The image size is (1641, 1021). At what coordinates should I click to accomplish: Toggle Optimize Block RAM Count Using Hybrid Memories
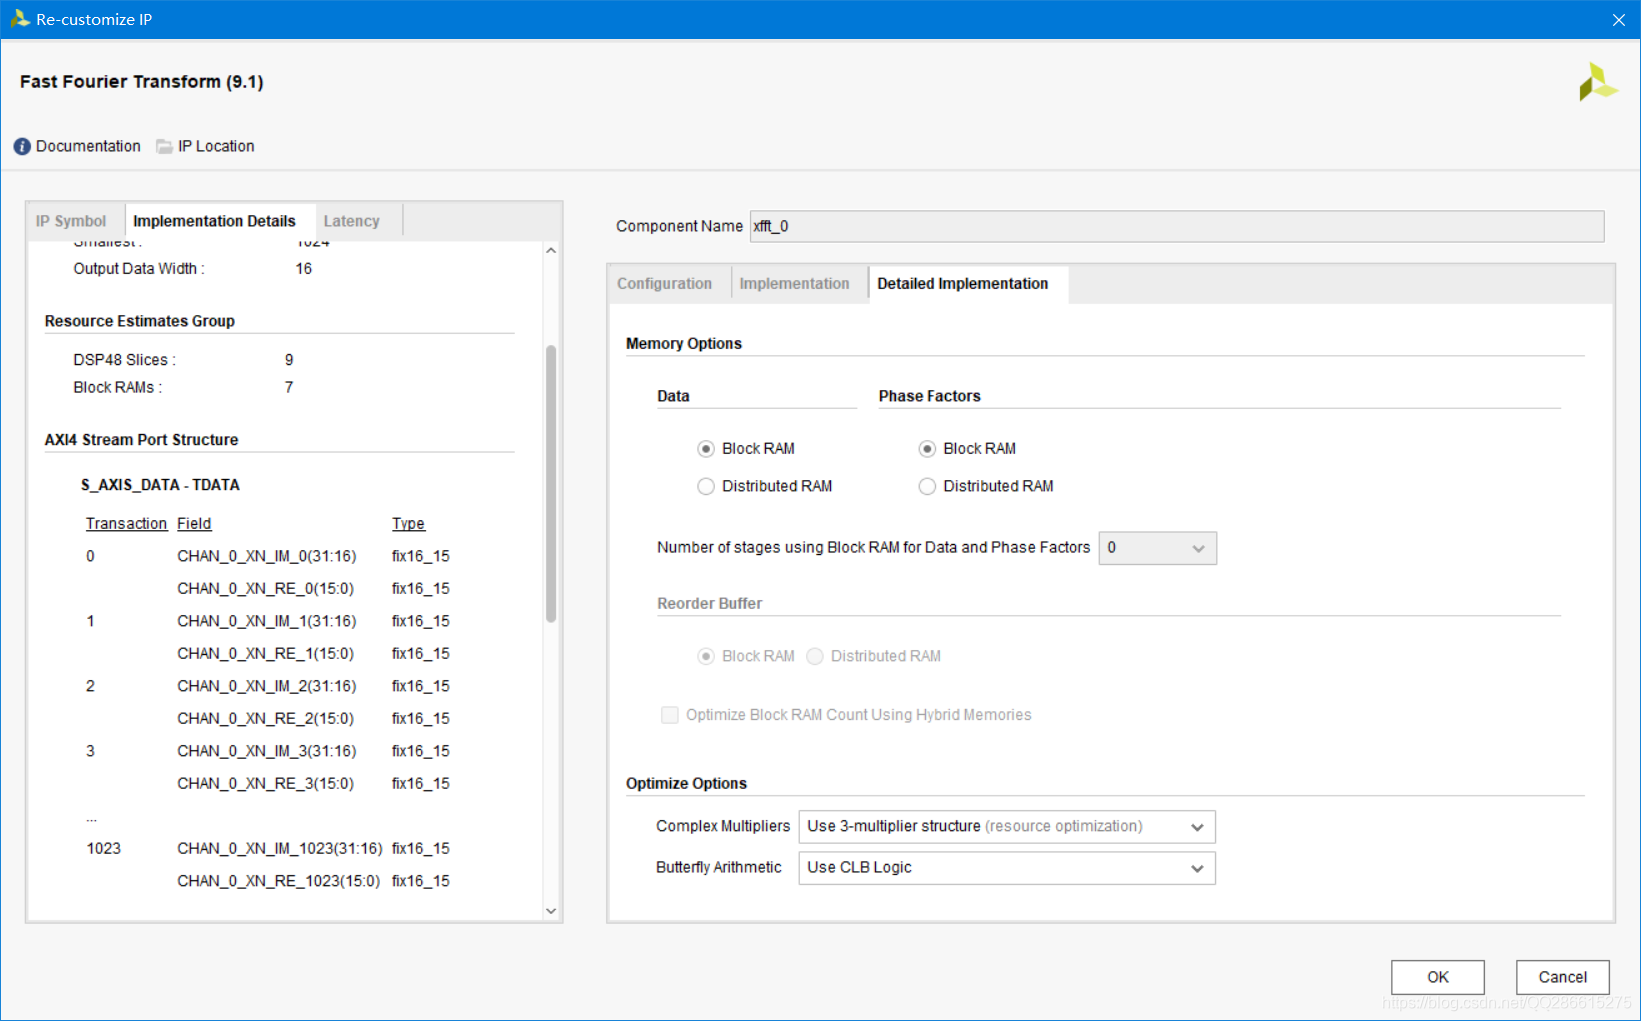coord(670,715)
